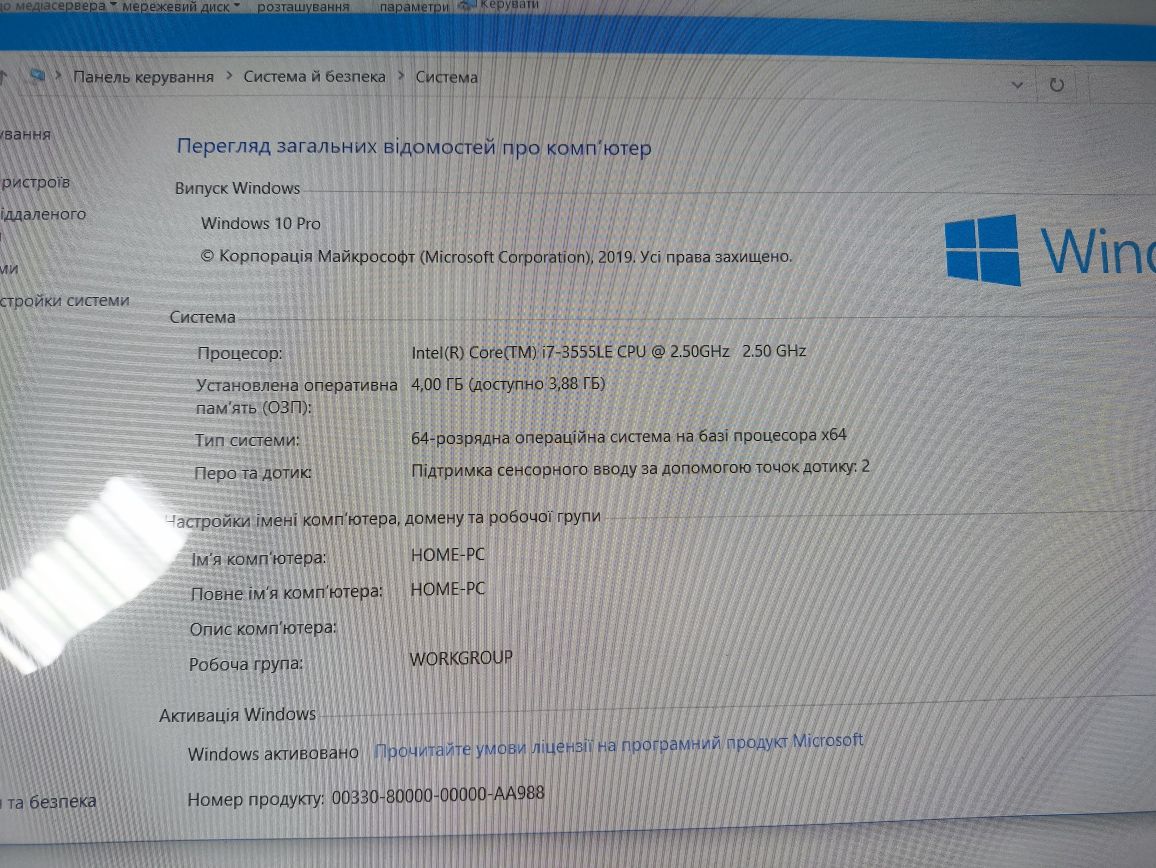The width and height of the screenshot is (1156, 868).
Task: Open 'стройки системи' sidebar link
Action: (x=65, y=300)
